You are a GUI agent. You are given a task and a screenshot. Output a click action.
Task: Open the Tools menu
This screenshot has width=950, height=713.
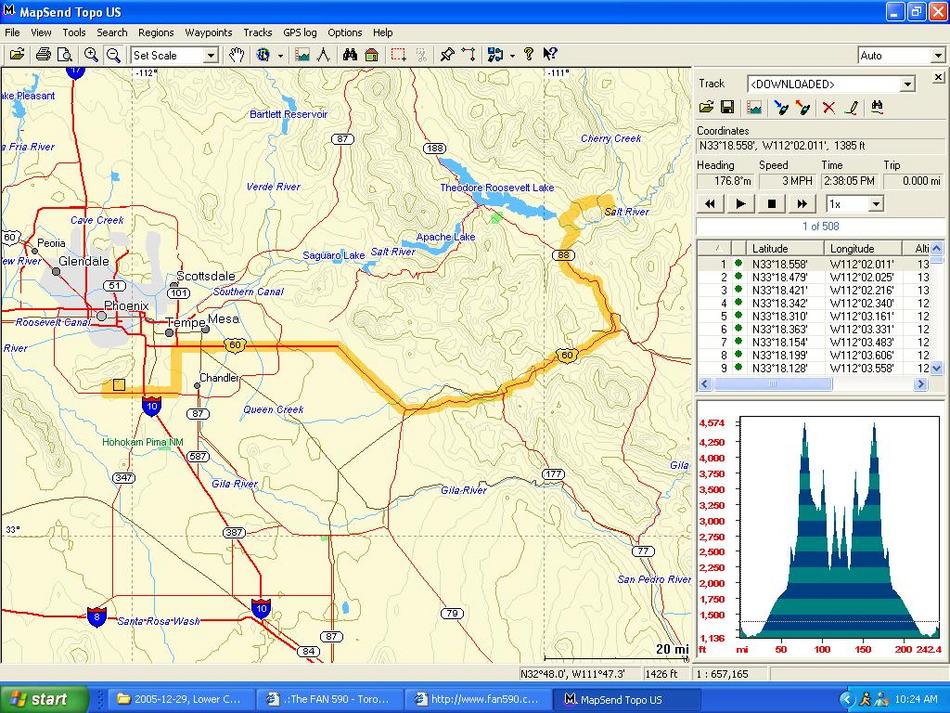point(74,33)
